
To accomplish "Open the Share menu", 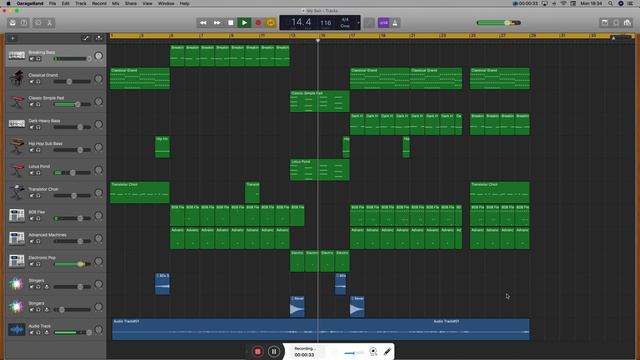I will [131, 3].
